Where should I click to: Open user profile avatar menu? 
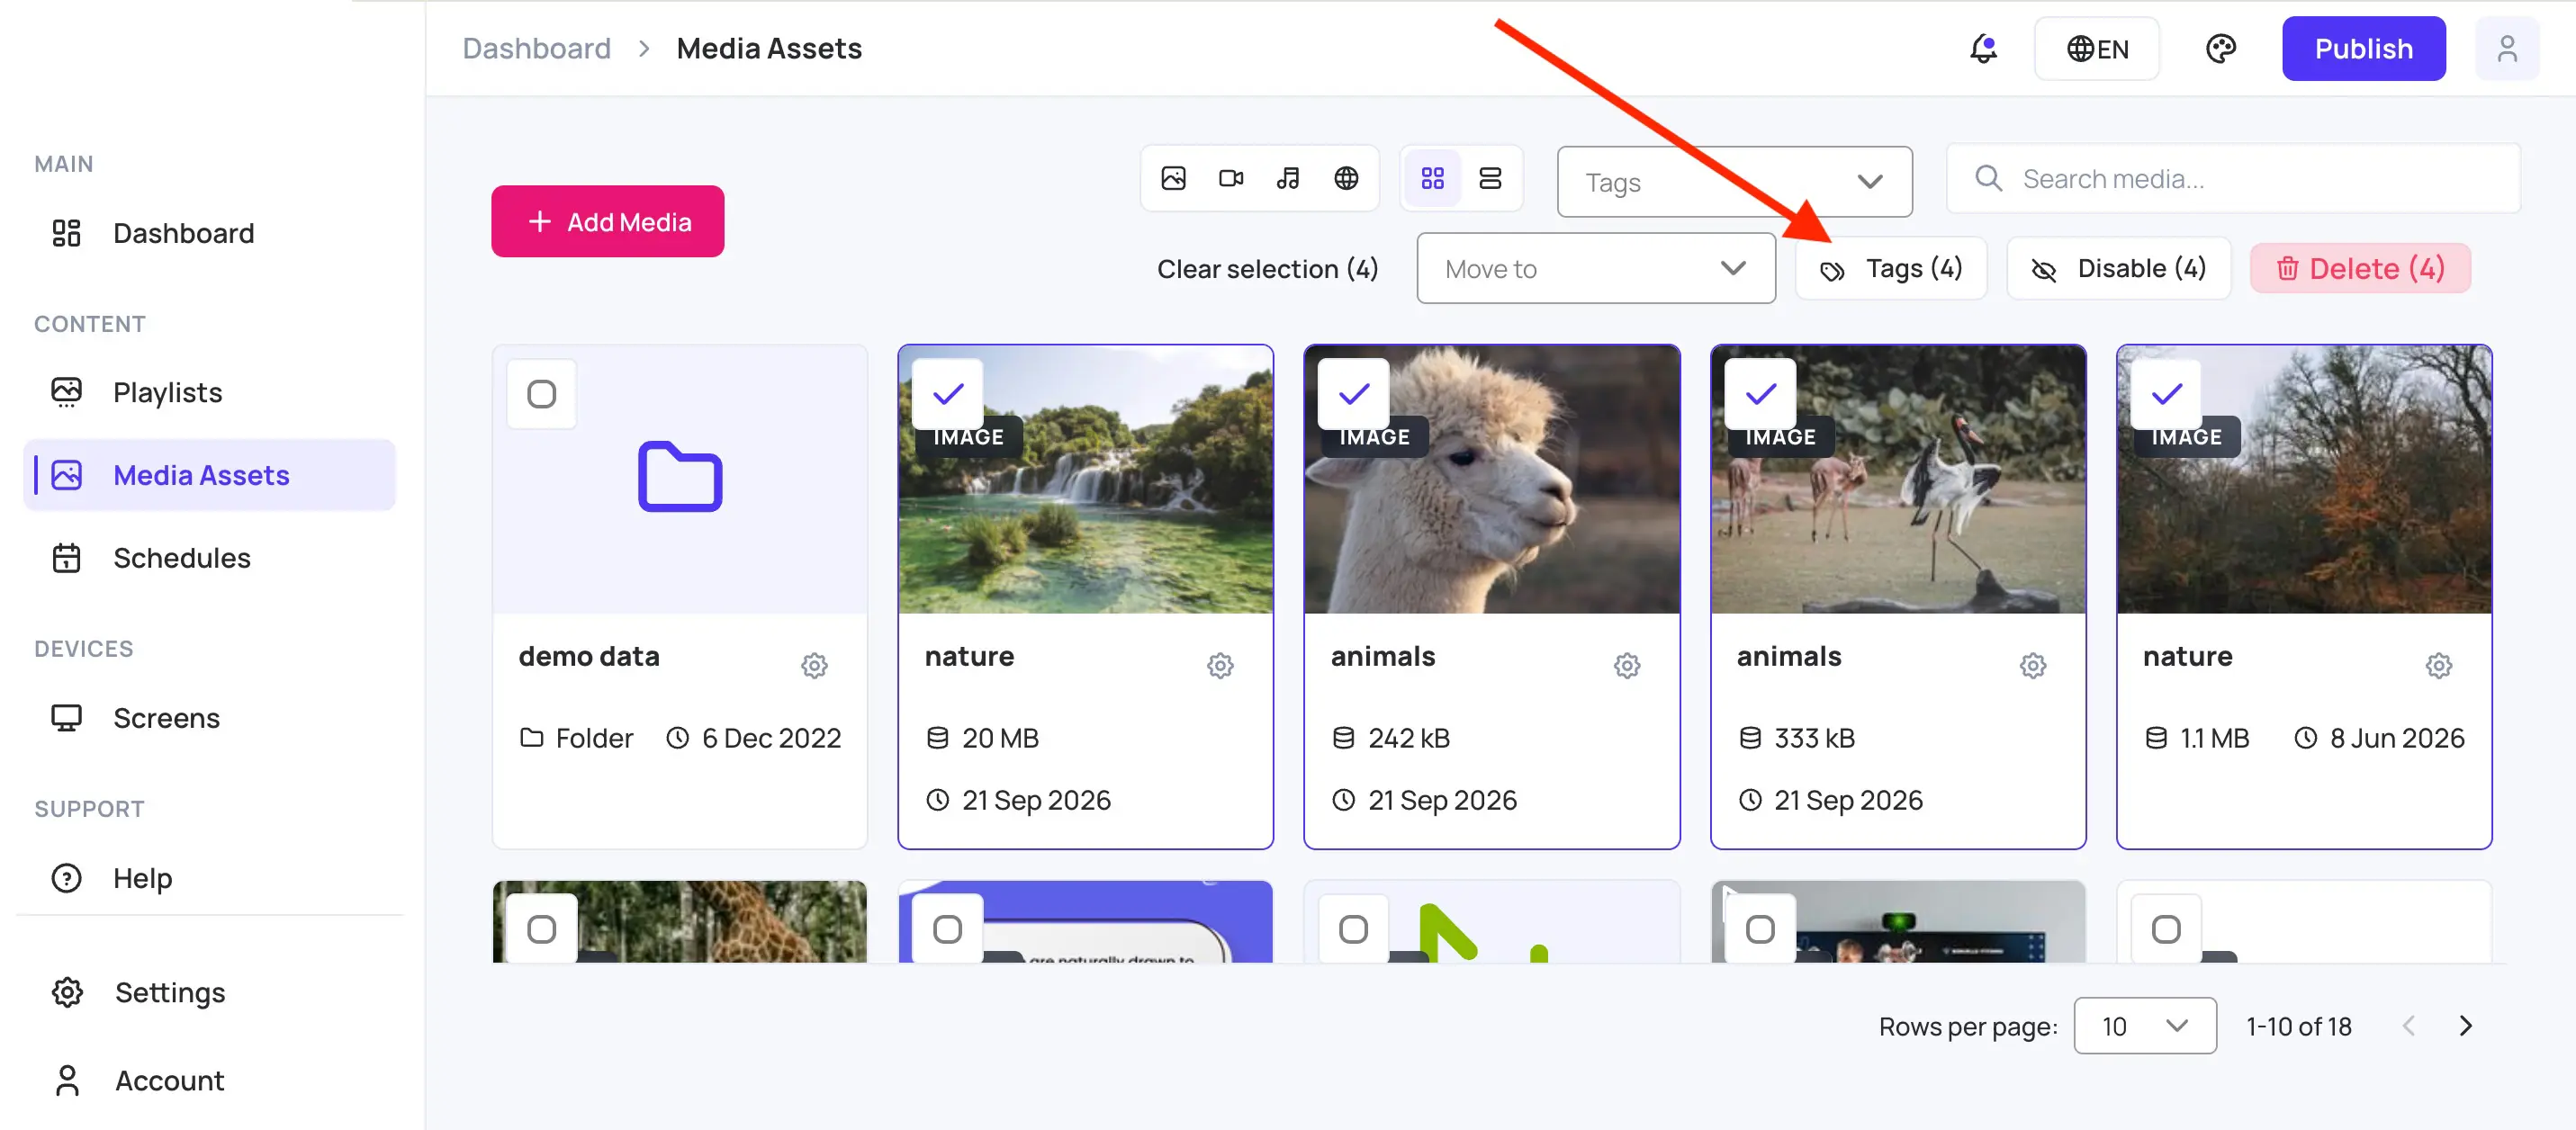point(2506,49)
